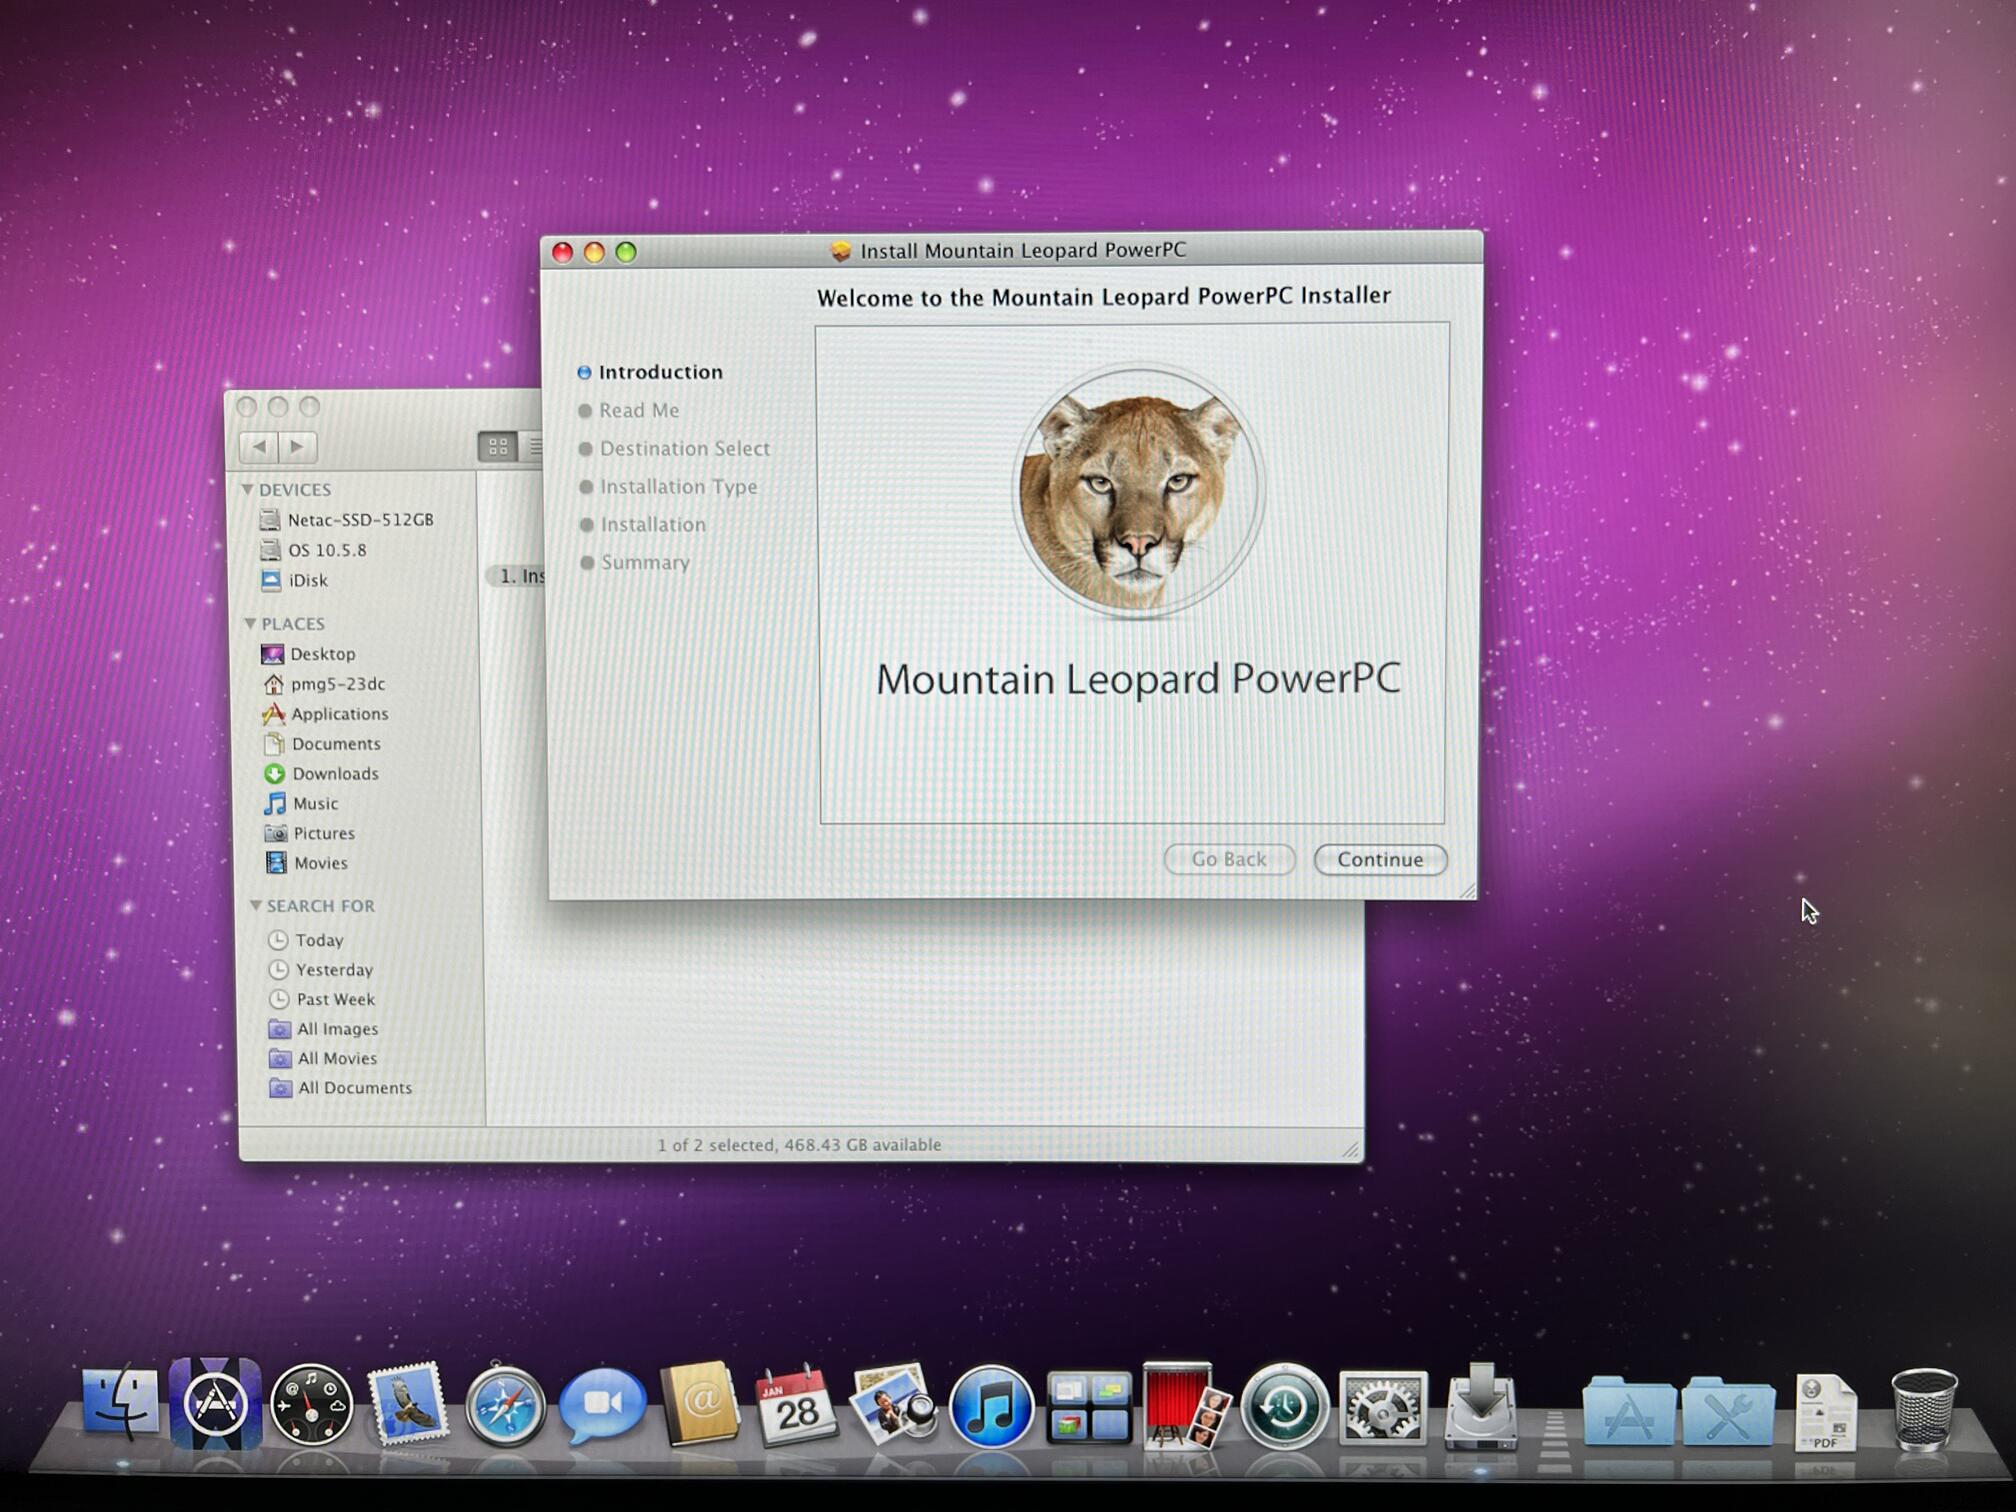Viewport: 2016px width, 1512px height.
Task: Open System Preferences gear icon
Action: tap(1382, 1407)
